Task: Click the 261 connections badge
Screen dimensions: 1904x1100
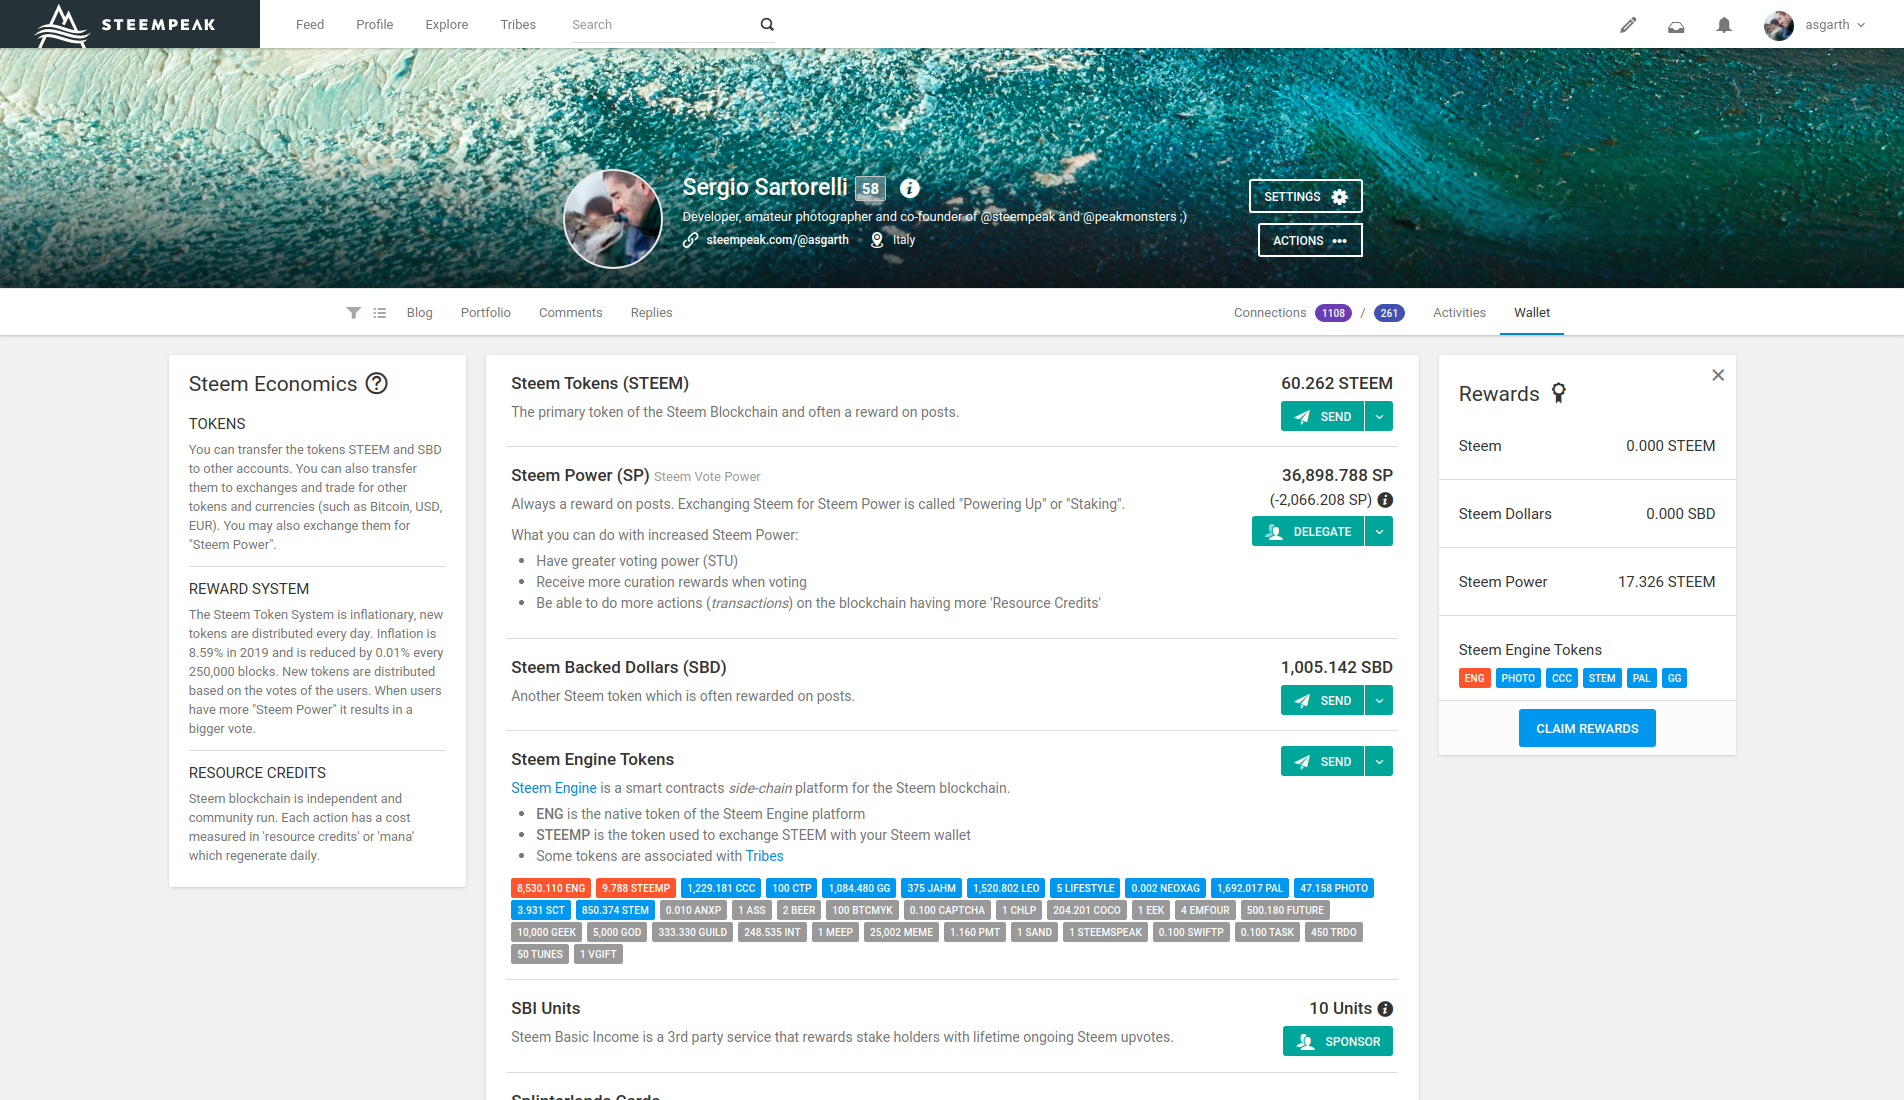Action: click(1389, 313)
